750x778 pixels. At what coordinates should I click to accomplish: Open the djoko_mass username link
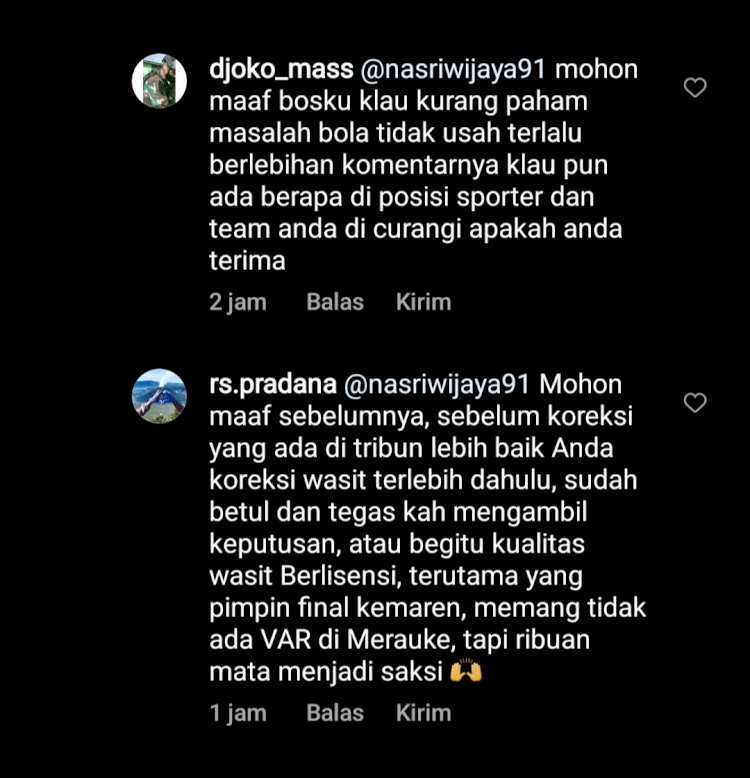[281, 69]
